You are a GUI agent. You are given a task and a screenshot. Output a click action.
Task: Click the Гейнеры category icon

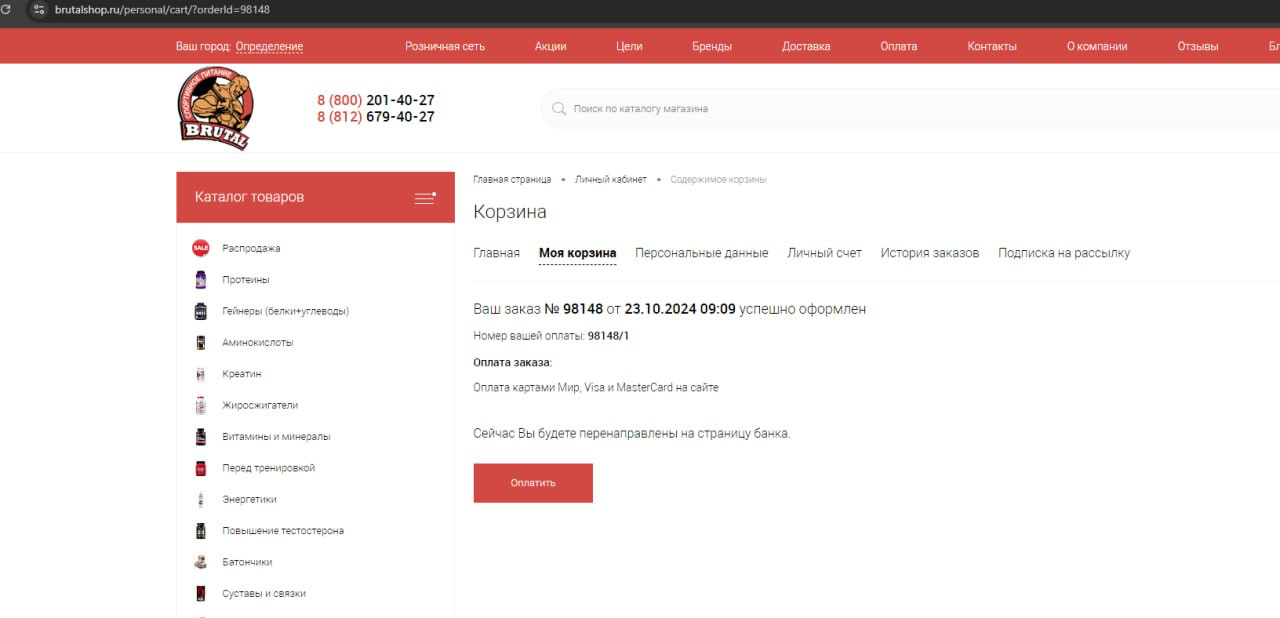[201, 311]
